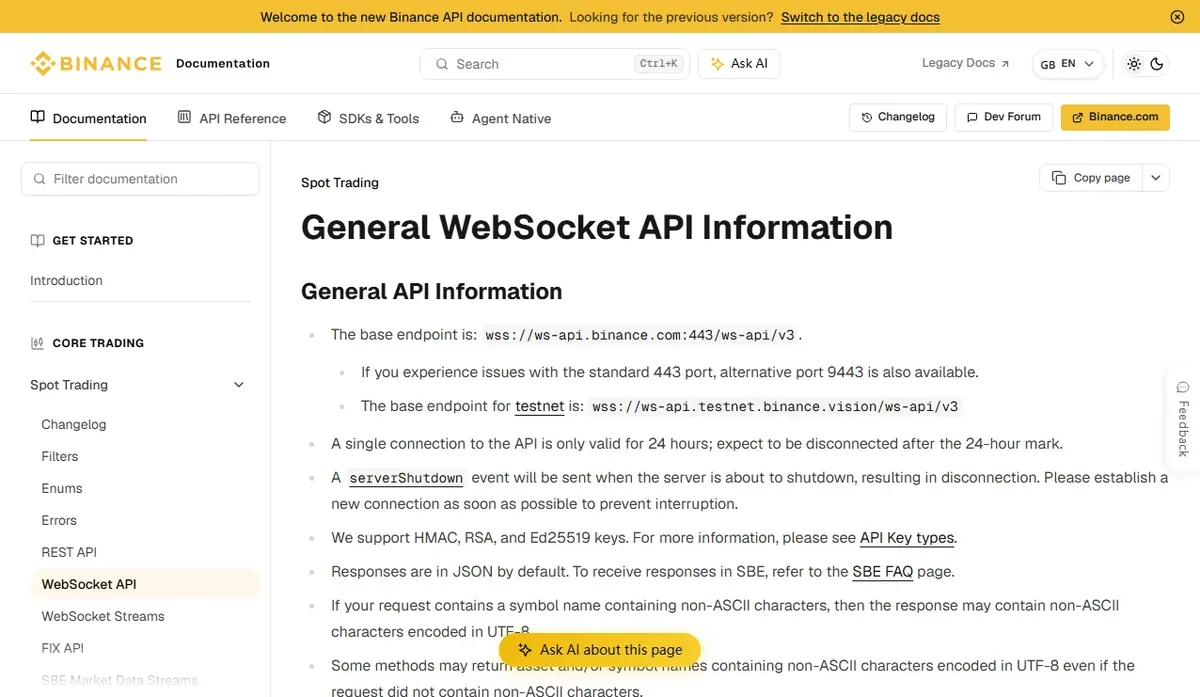Image resolution: width=1200 pixels, height=697 pixels.
Task: Select the WebSocket API sidebar page
Action: [145, 584]
